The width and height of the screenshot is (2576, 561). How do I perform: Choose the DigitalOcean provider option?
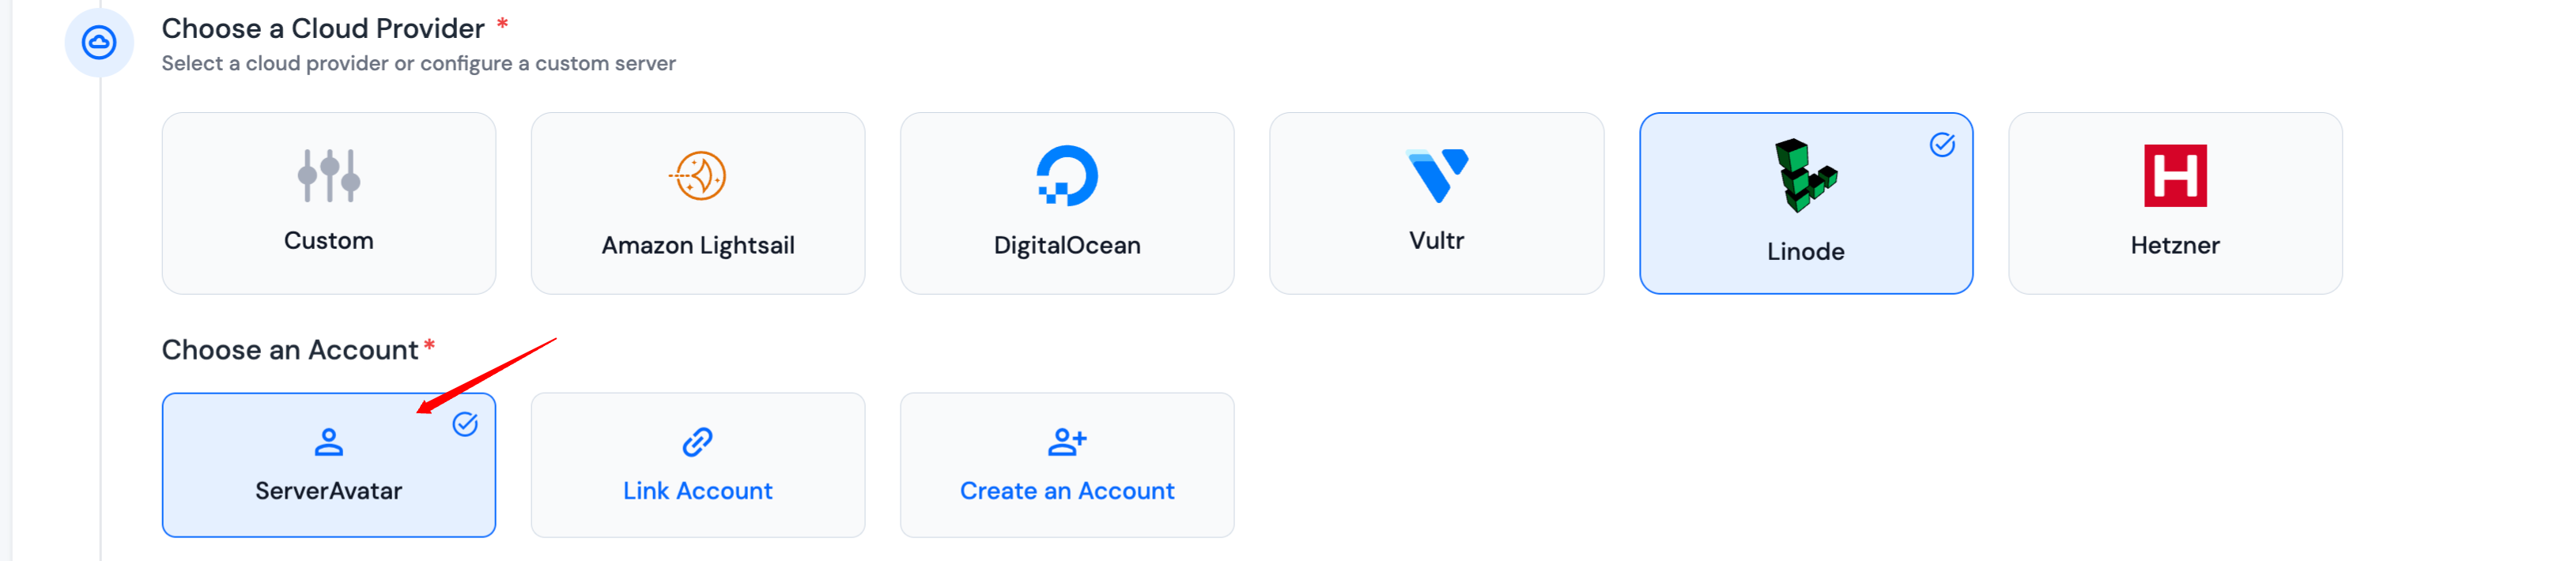(x=1067, y=245)
